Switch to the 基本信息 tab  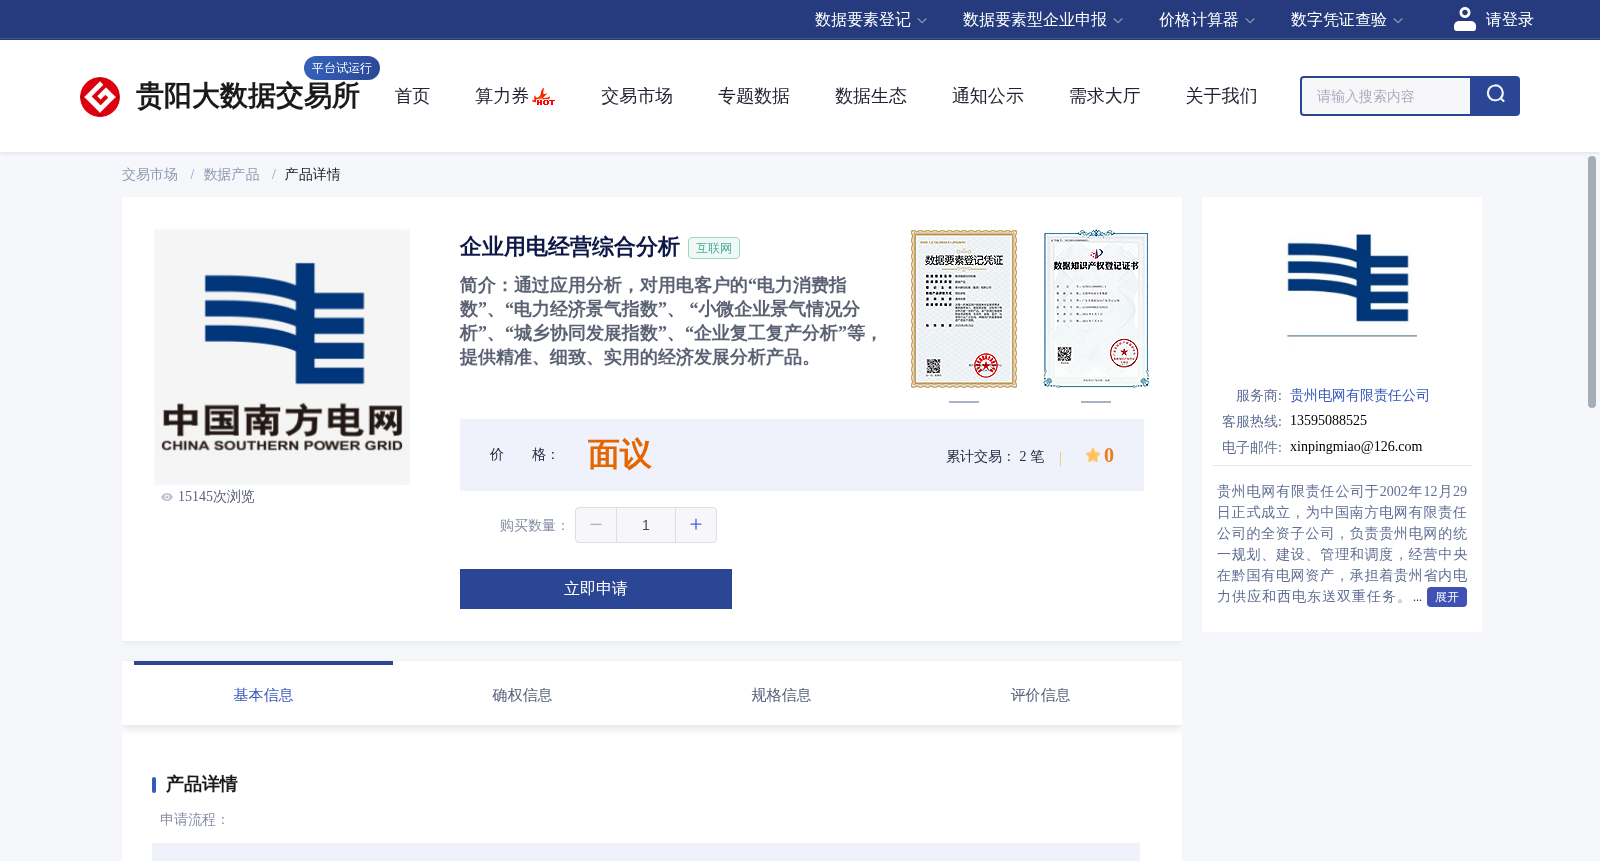[263, 695]
